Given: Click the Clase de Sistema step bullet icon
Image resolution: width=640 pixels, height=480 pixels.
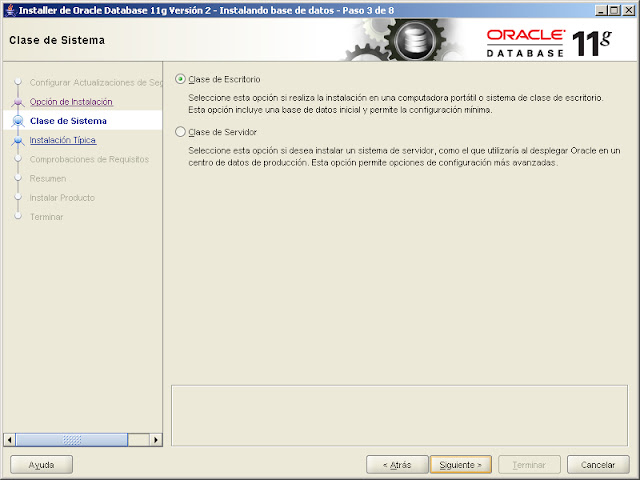Looking at the screenshot, I should [18, 121].
